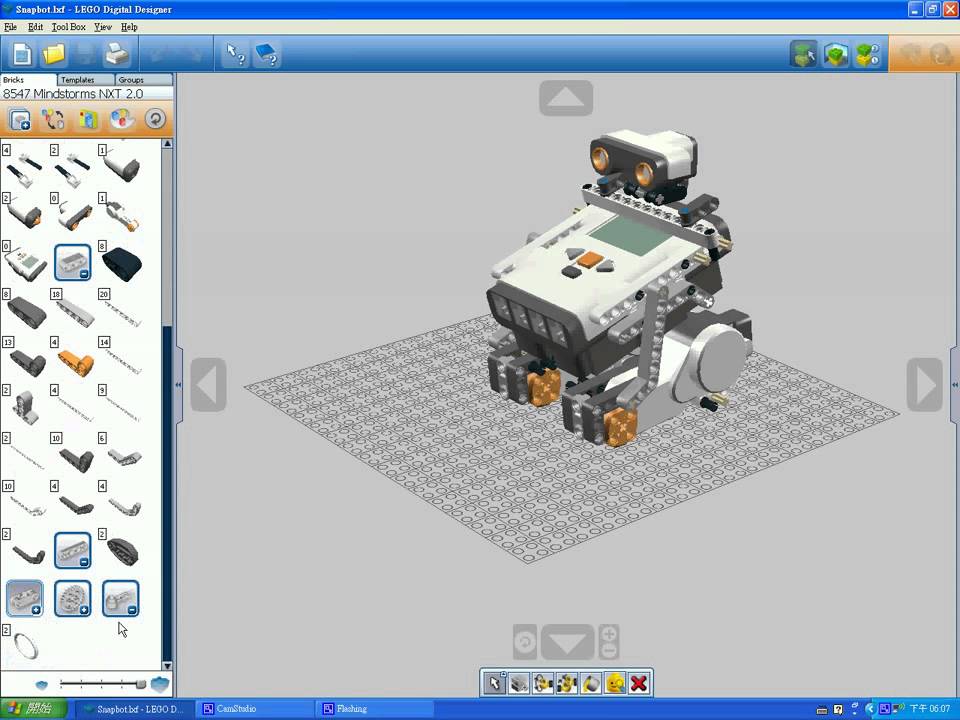Click small brick icon to shrink thumbnails
Screen dimensions: 960x720
tap(41, 684)
